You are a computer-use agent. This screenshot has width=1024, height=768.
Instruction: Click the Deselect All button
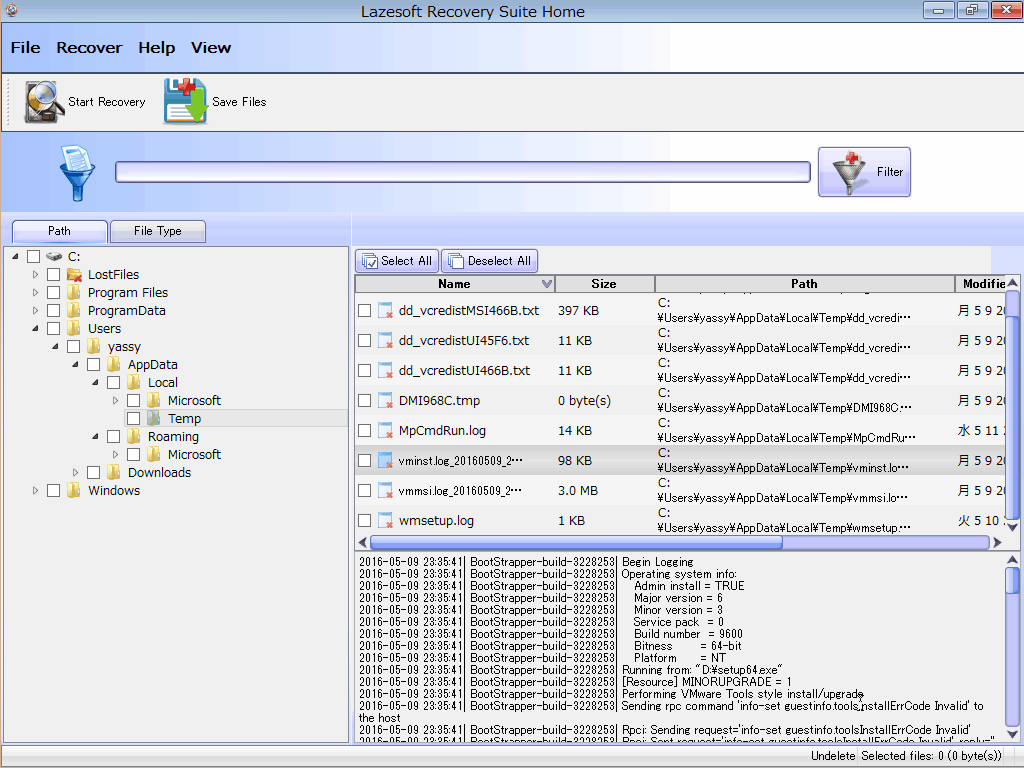click(x=490, y=261)
